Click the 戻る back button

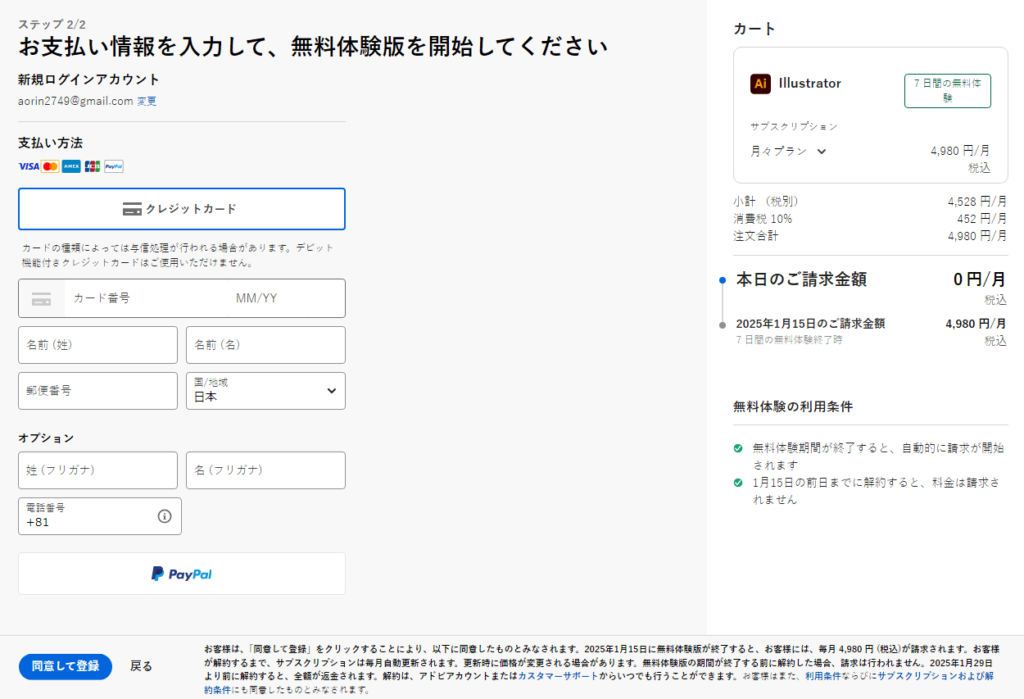coord(141,666)
